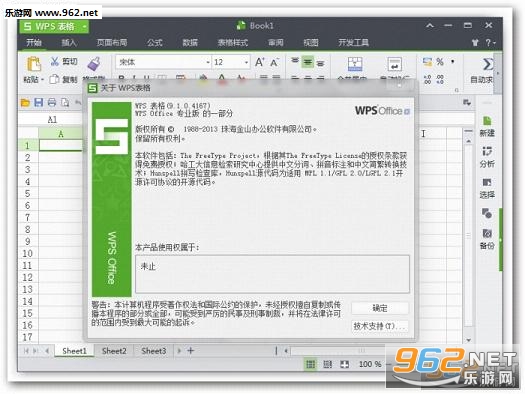Toggle the middle align icon
Image resolution: width=525 pixels, height=394 pixels.
tap(307, 62)
